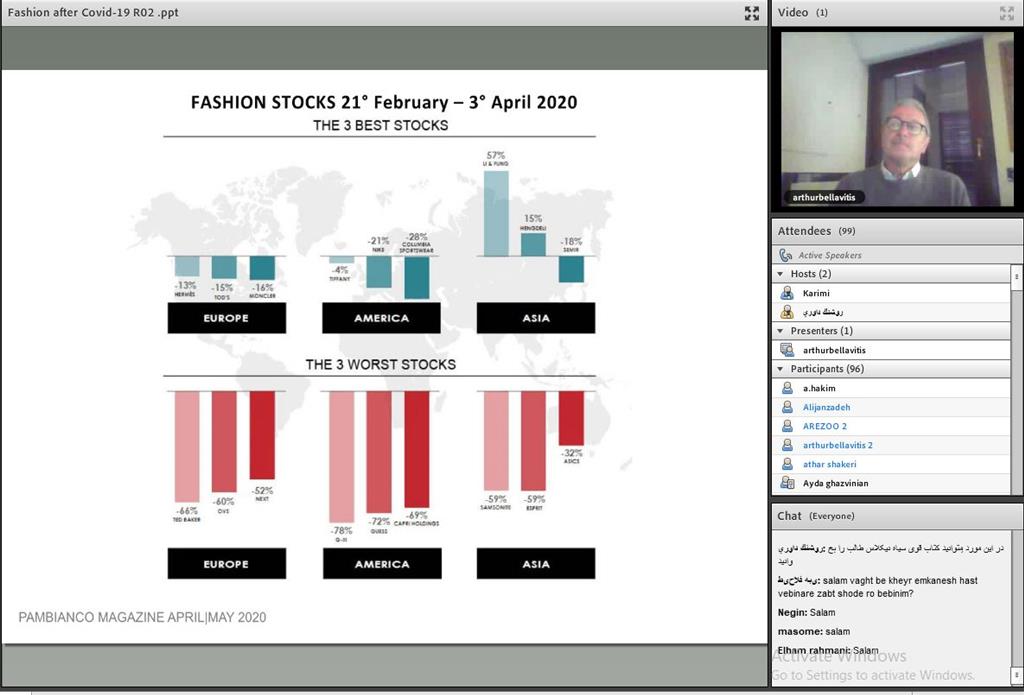
Task: Click the chat message from masome
Action: click(x=814, y=632)
